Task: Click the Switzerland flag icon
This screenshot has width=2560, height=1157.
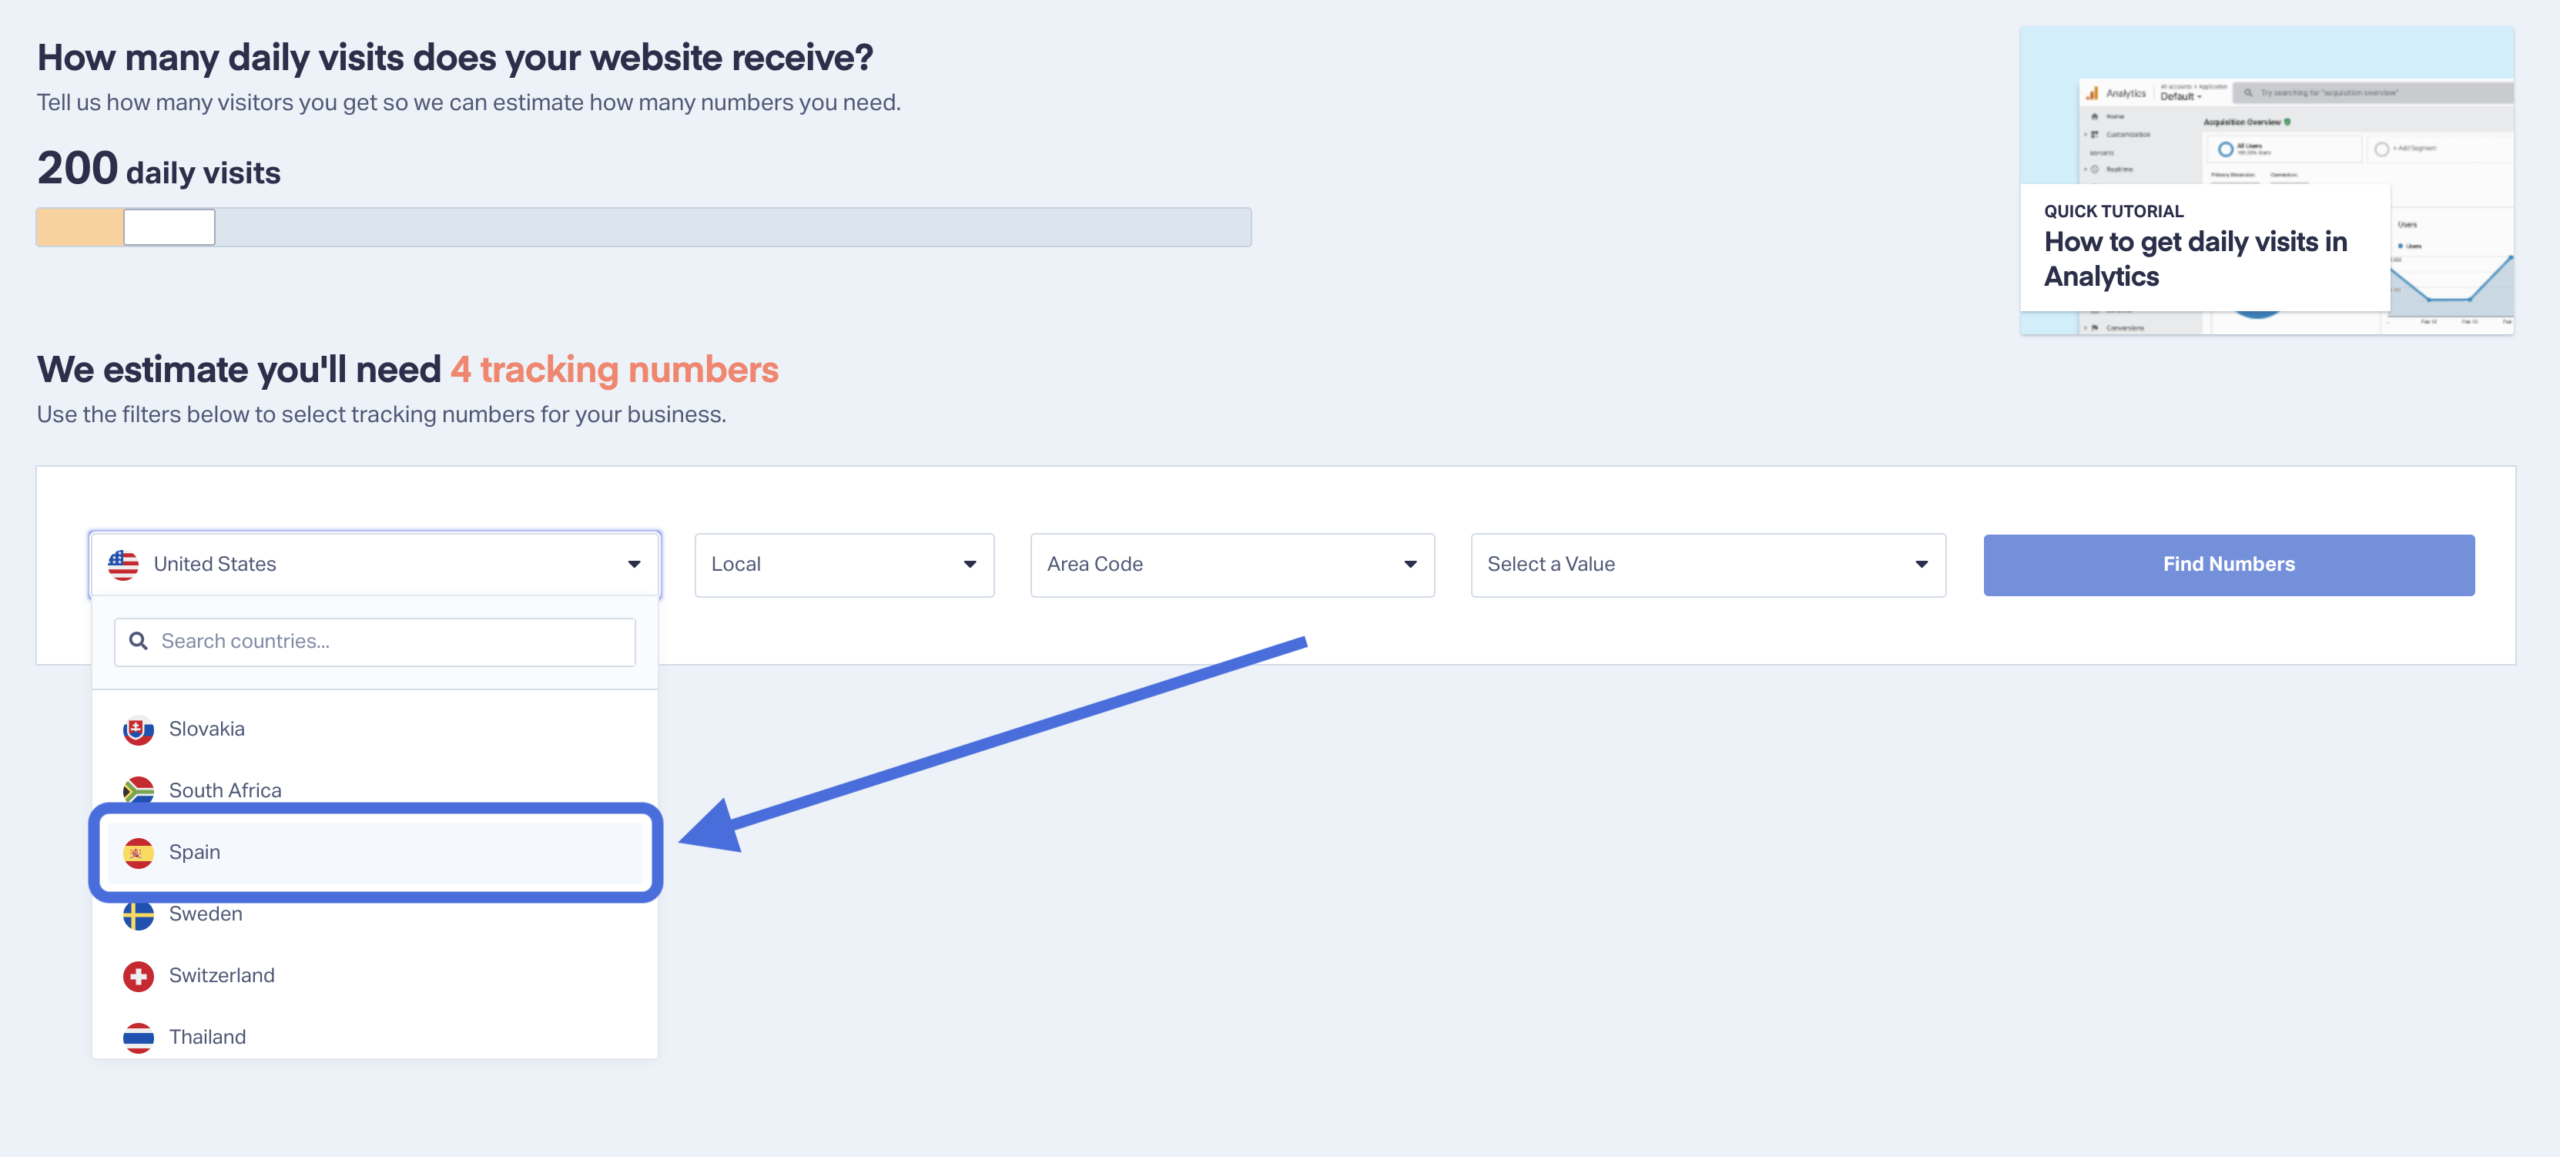Action: pos(138,976)
